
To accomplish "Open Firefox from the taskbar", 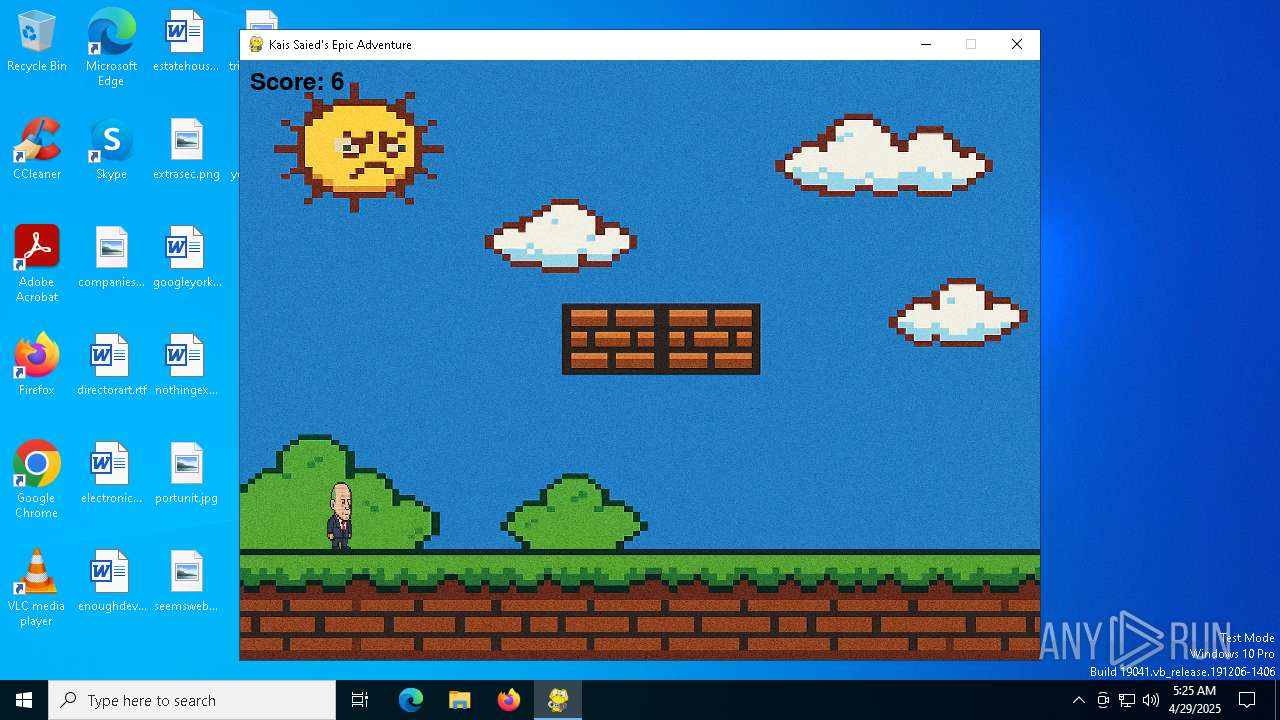I will (509, 700).
